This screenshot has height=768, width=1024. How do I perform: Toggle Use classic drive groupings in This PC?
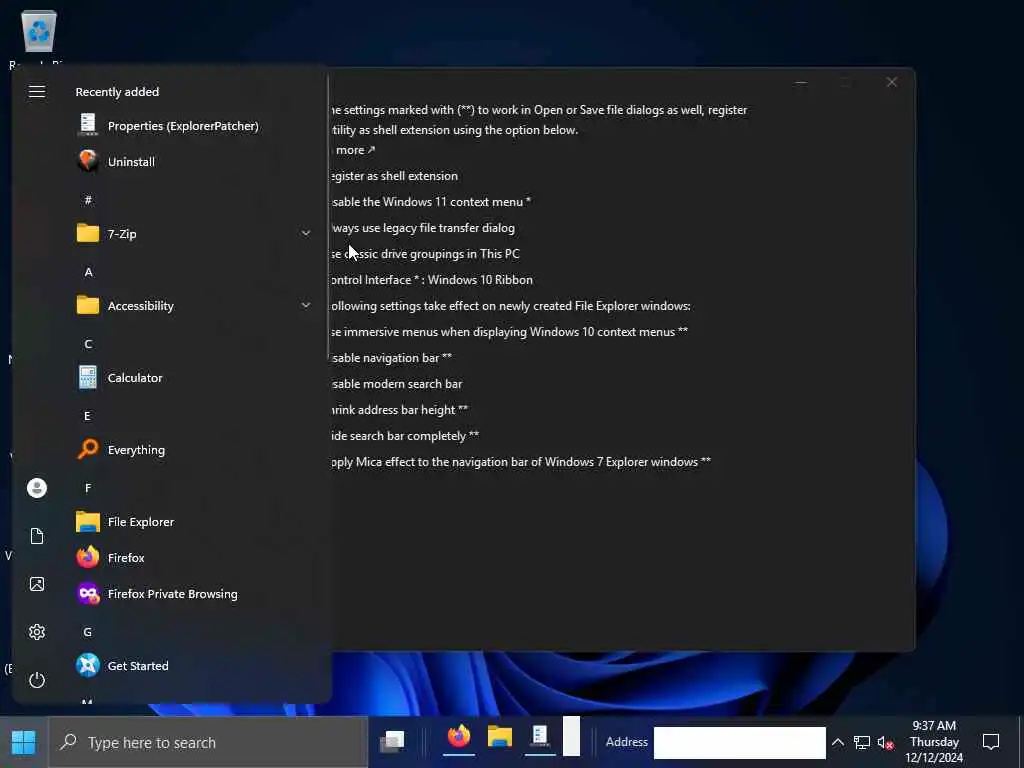(425, 253)
